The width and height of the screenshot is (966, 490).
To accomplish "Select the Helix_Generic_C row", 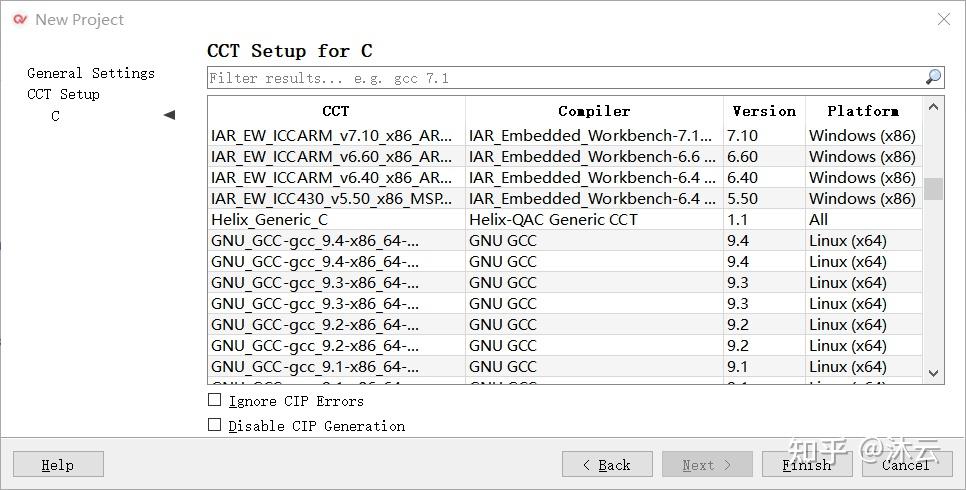I will coord(336,219).
